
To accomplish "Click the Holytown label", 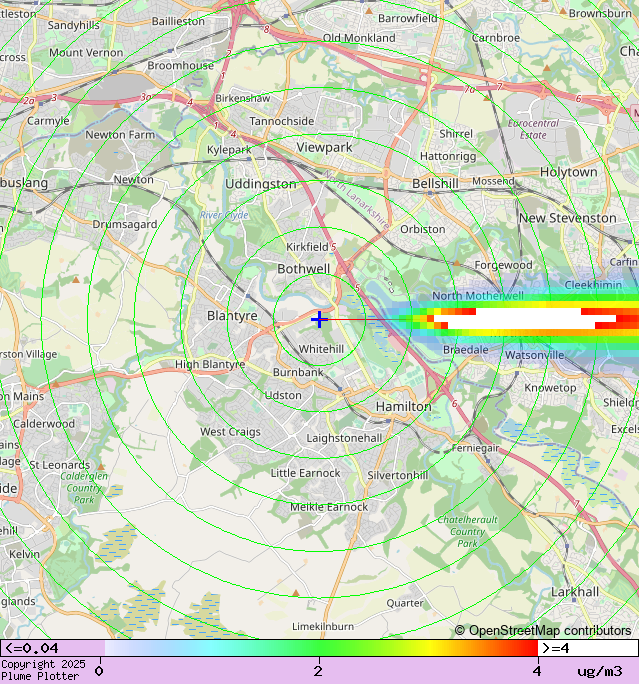I will point(569,172).
